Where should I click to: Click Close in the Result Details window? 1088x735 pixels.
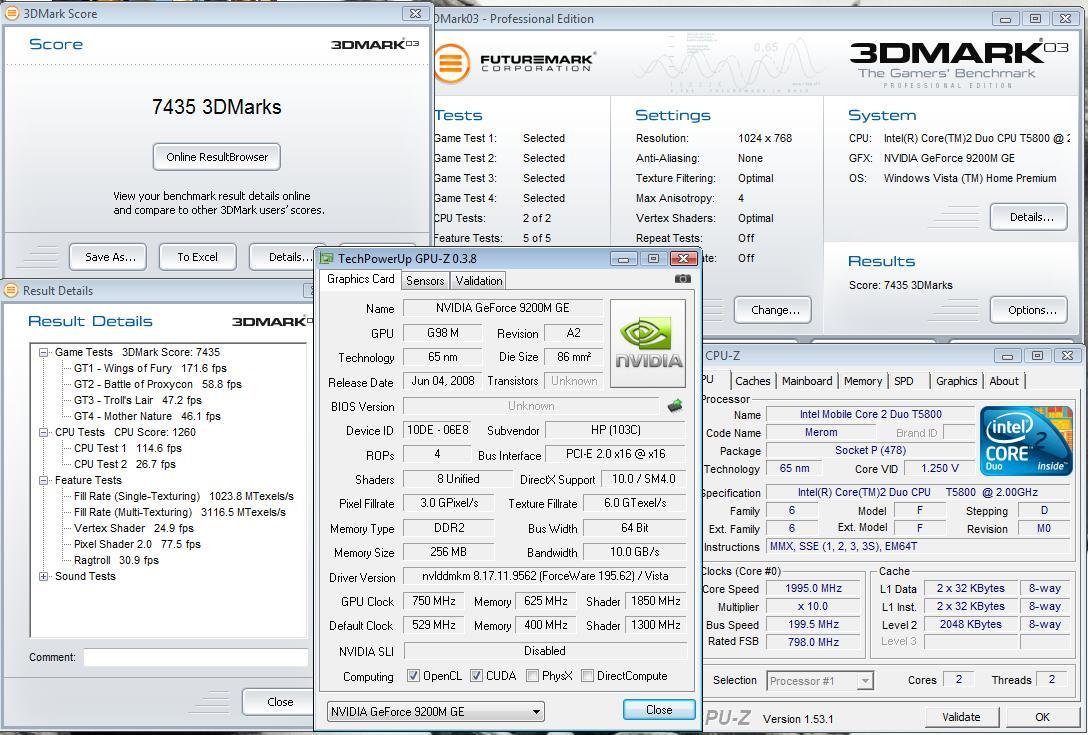point(280,702)
